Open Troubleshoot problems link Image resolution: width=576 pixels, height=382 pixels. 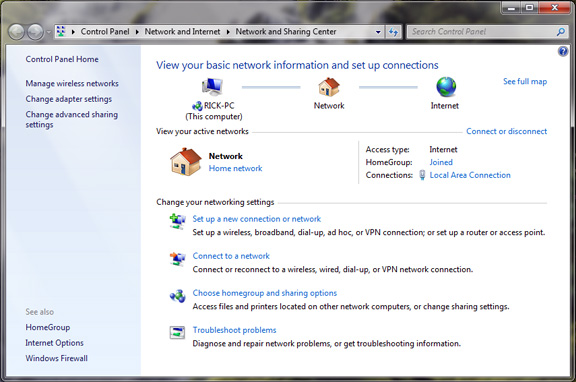[234, 330]
